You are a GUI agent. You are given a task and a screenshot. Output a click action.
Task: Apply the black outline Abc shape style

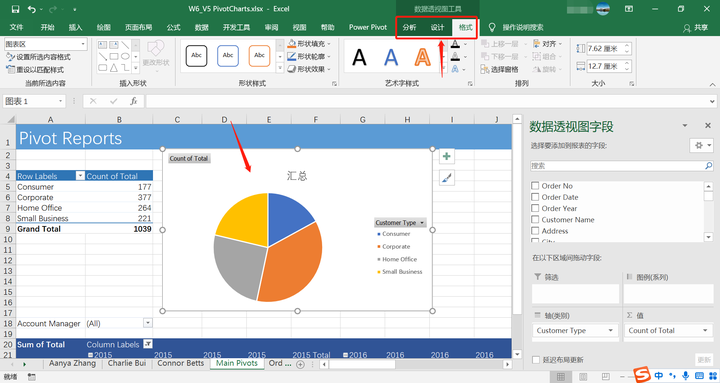pyautogui.click(x=197, y=56)
